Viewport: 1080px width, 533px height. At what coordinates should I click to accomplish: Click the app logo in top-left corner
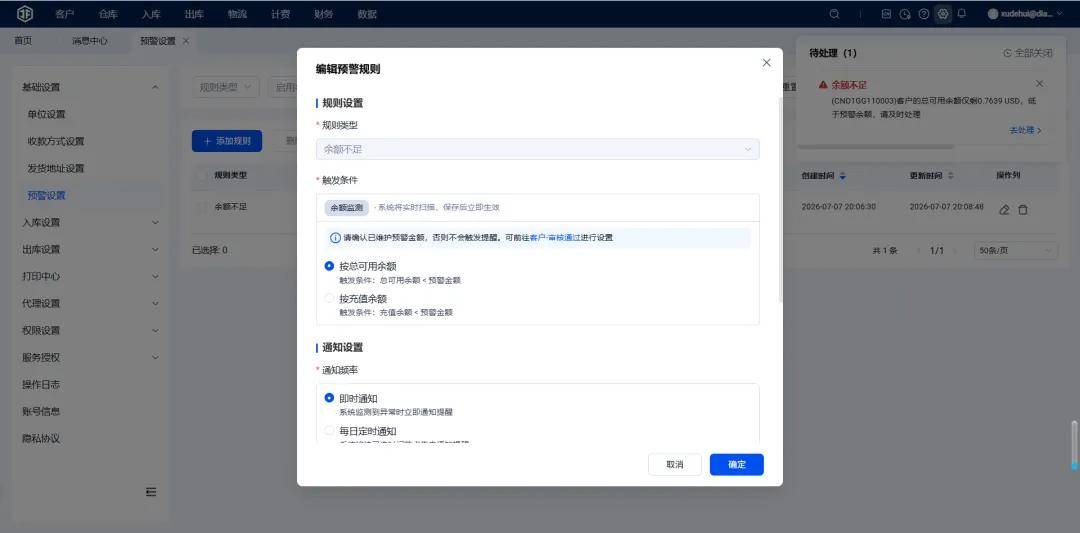tap(24, 14)
